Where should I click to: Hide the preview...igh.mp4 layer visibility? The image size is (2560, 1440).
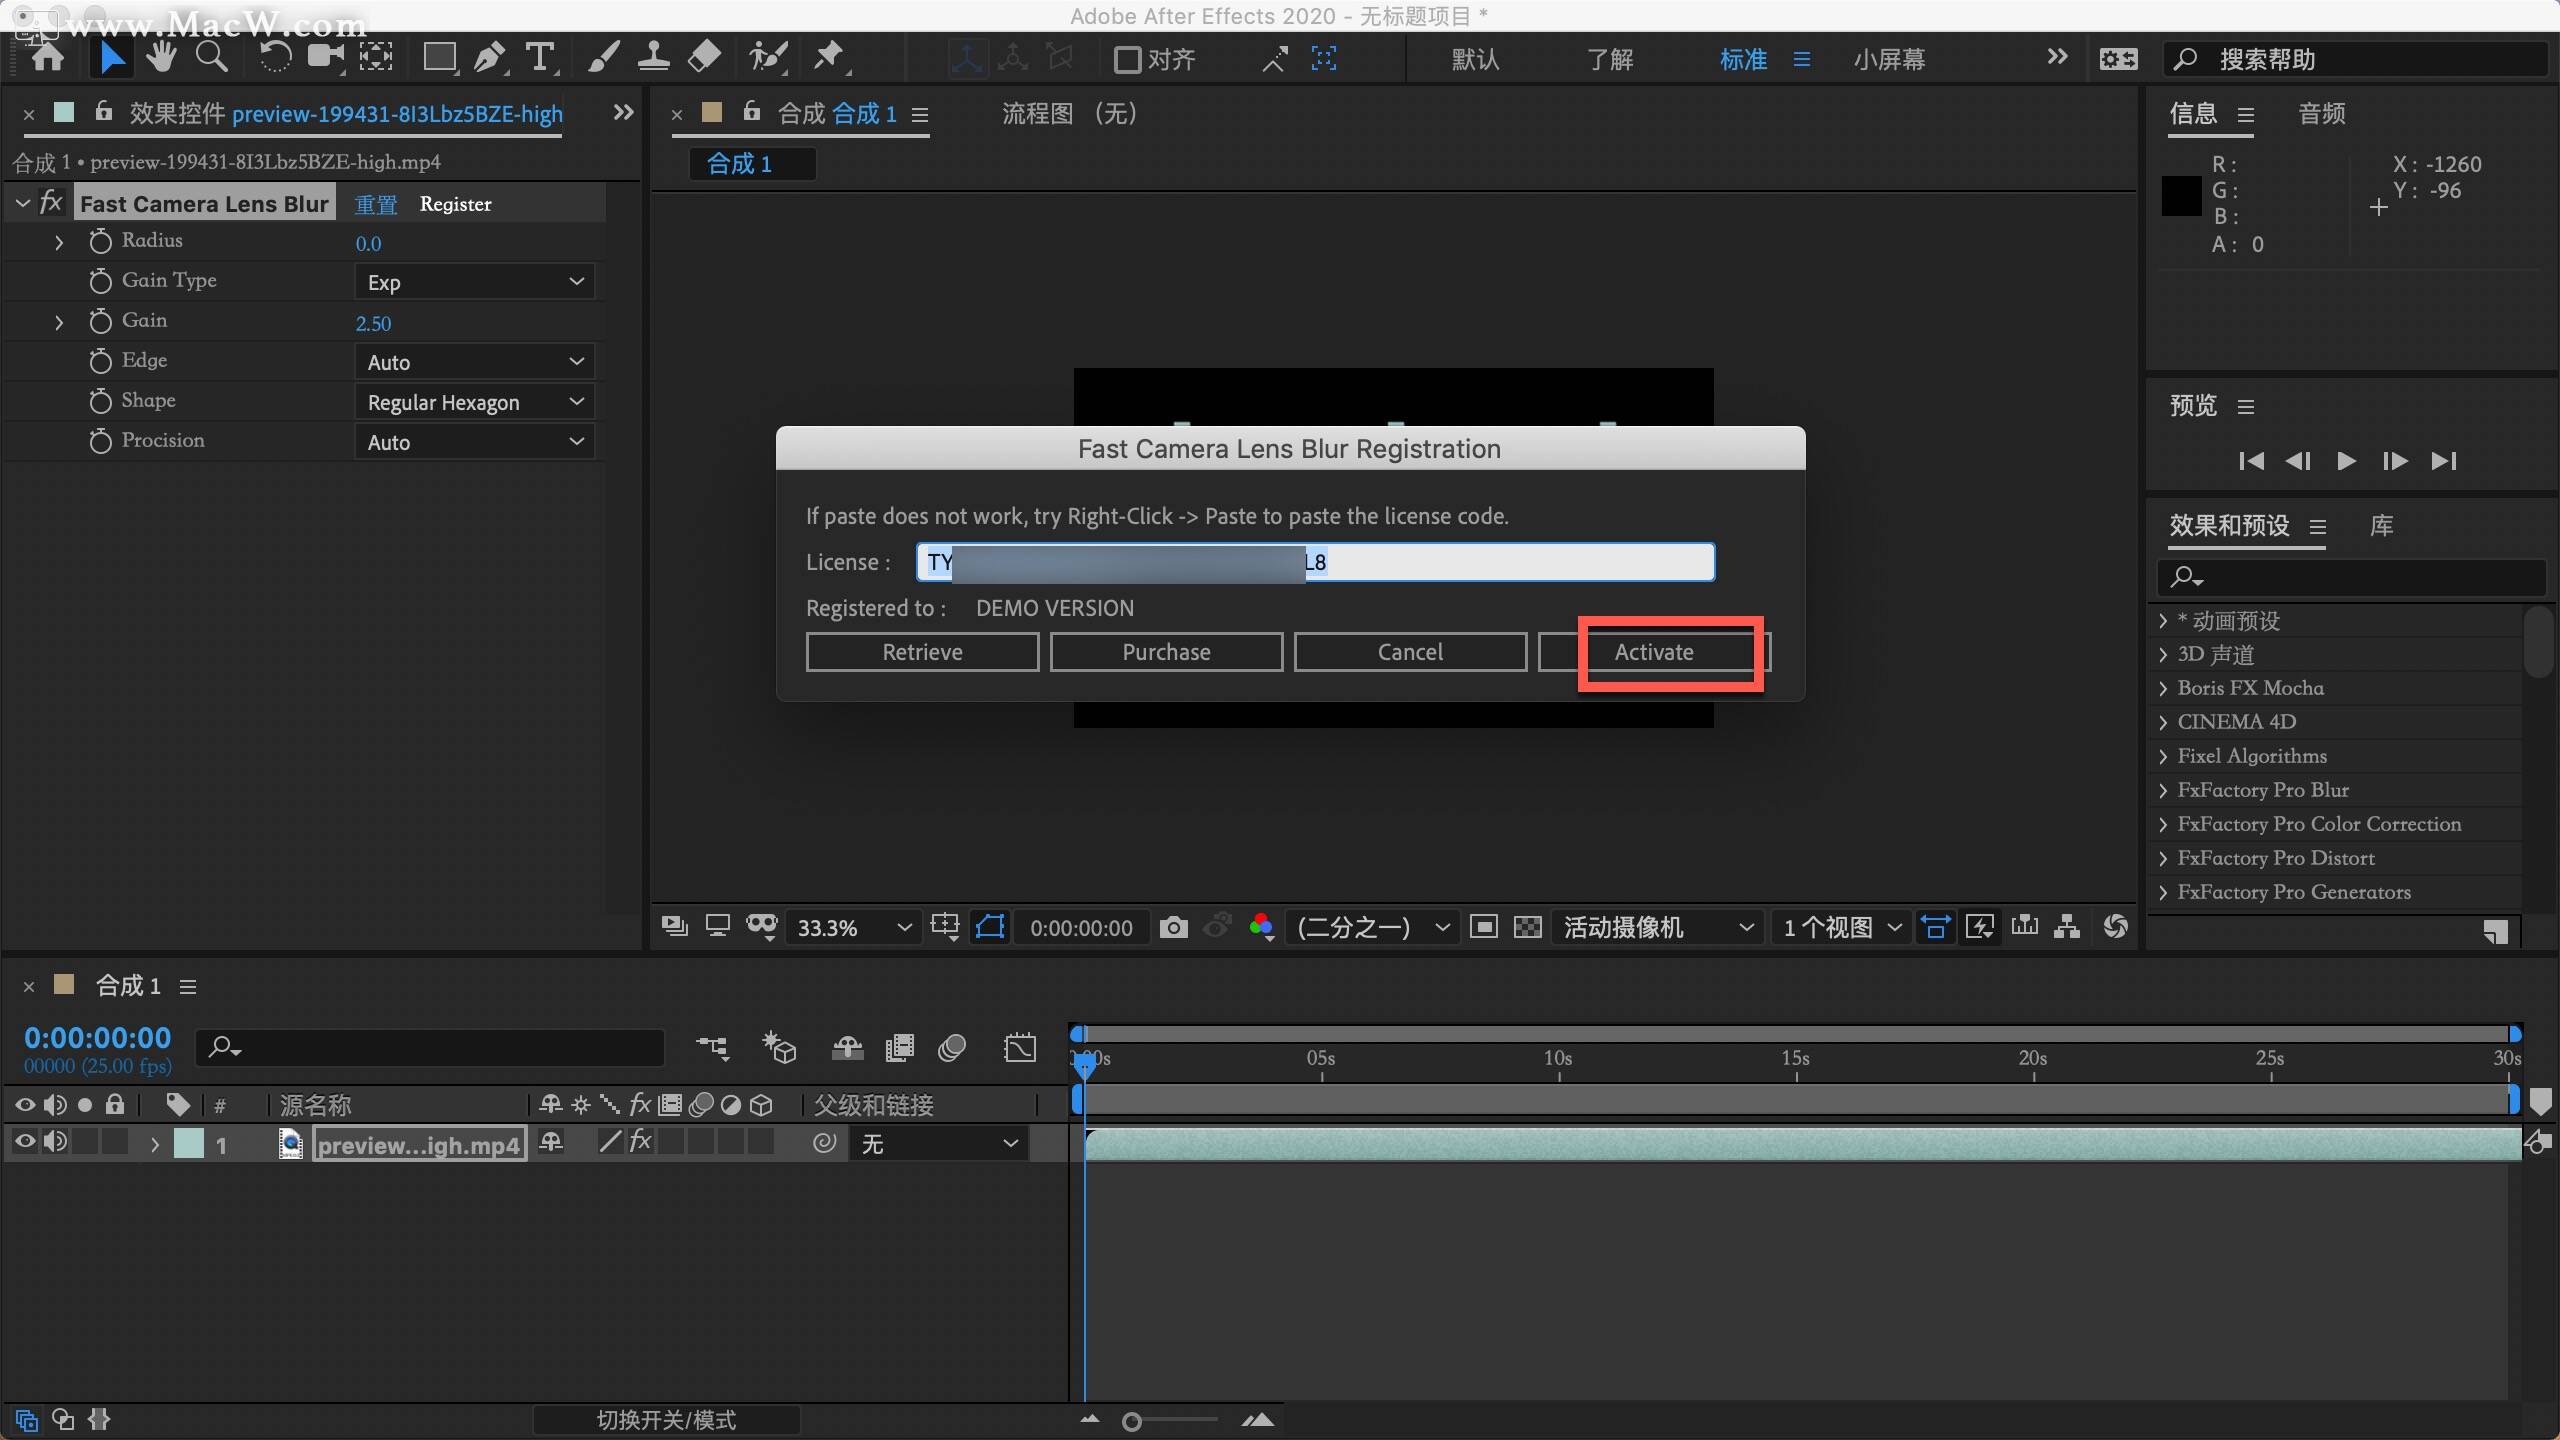[25, 1143]
